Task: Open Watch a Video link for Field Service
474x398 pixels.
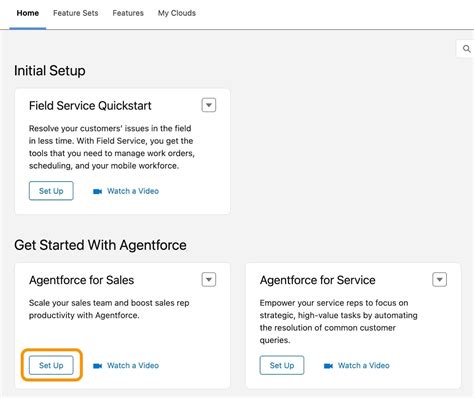Action: coord(133,191)
